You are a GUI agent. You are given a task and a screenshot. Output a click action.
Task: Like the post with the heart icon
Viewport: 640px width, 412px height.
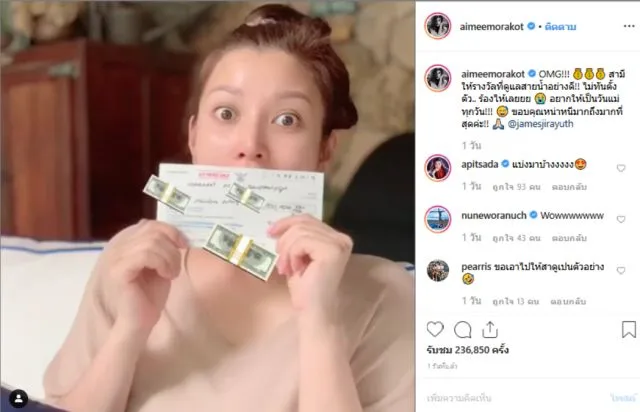pos(435,329)
